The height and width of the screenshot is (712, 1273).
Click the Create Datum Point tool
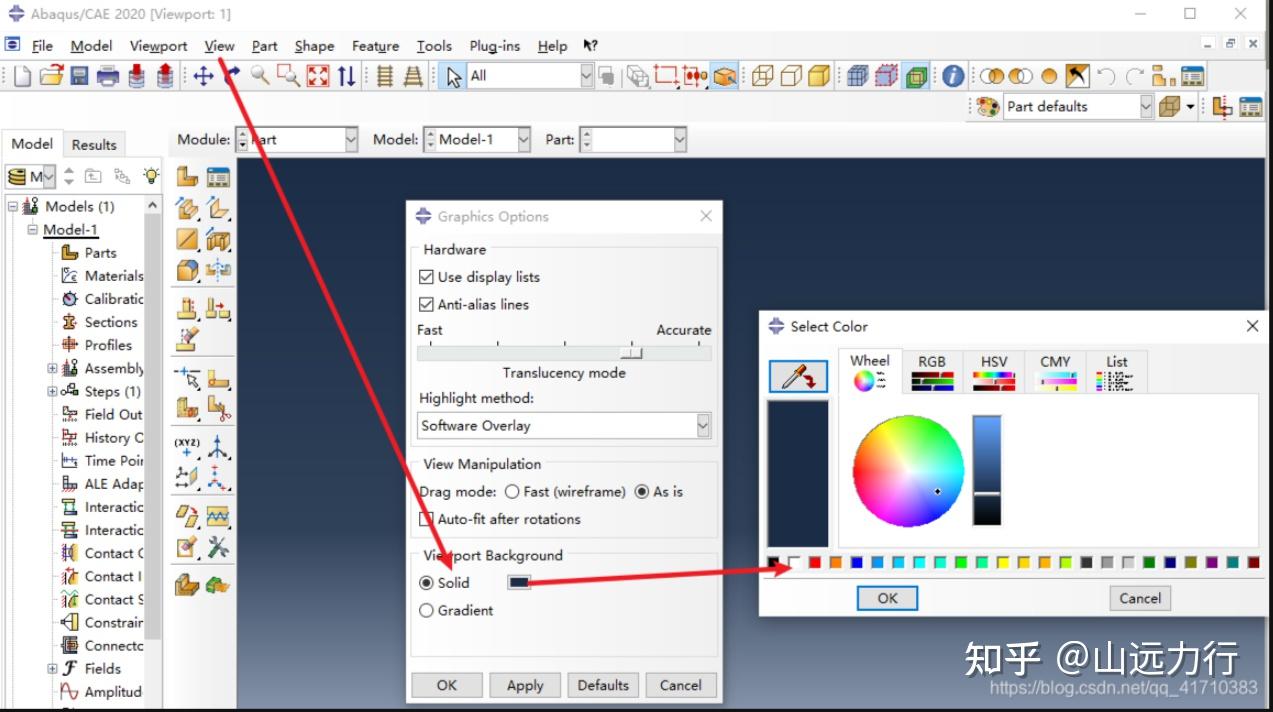(187, 446)
